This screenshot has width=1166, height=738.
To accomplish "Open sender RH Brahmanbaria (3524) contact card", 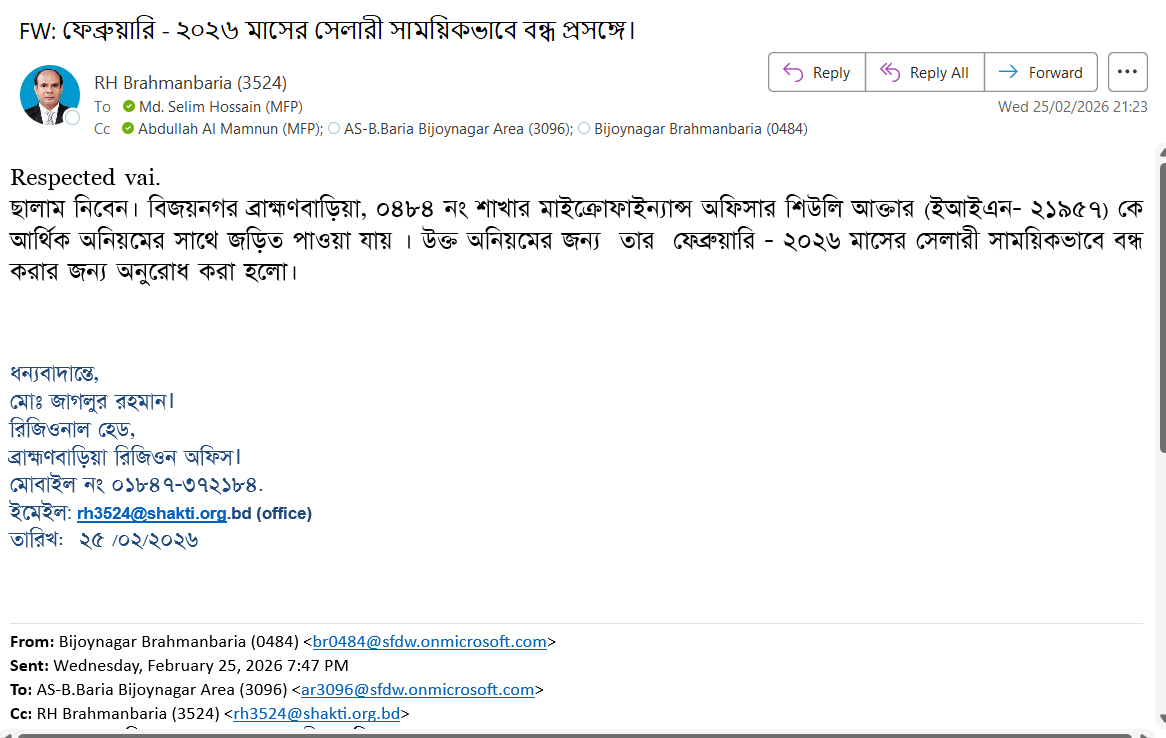I will [x=190, y=83].
